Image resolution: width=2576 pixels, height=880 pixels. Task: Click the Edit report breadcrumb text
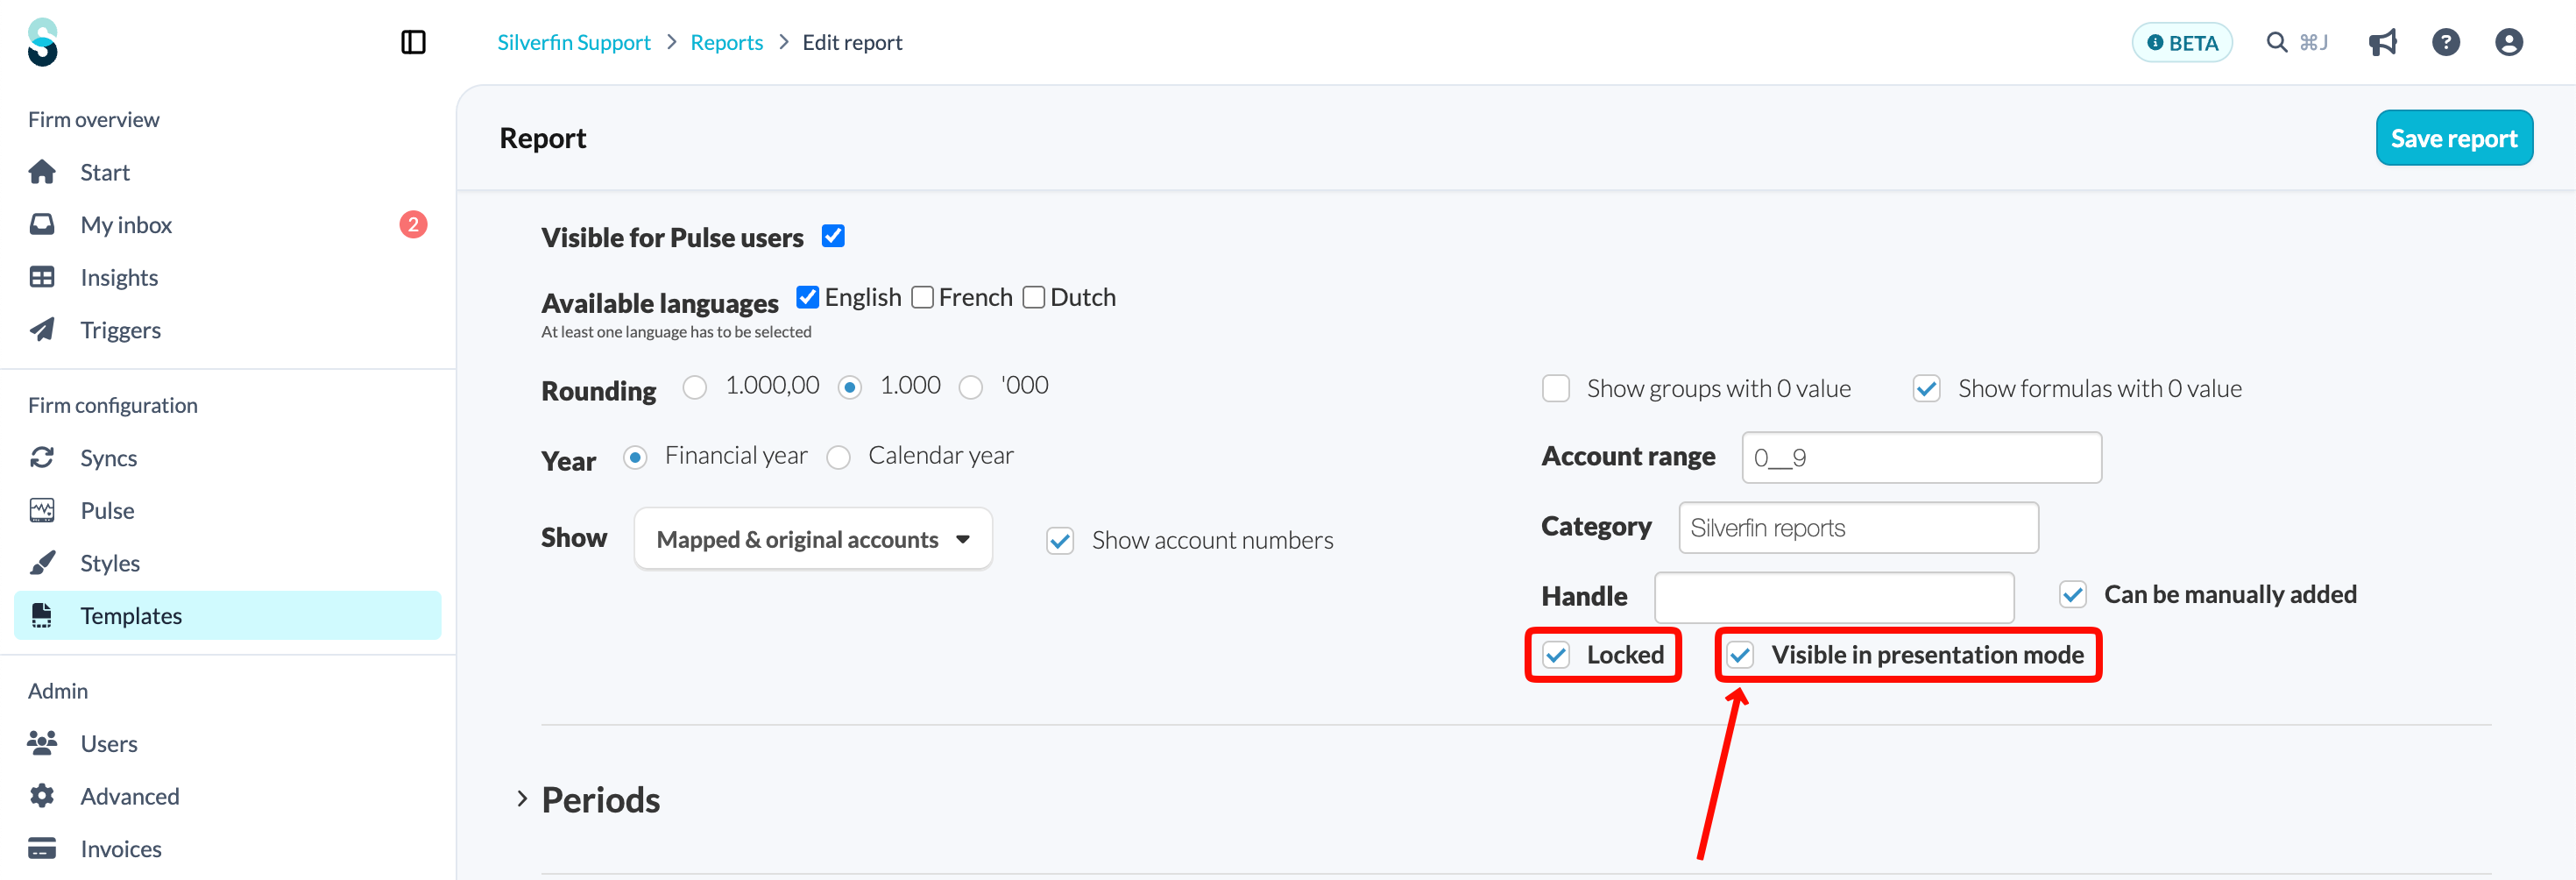point(852,42)
